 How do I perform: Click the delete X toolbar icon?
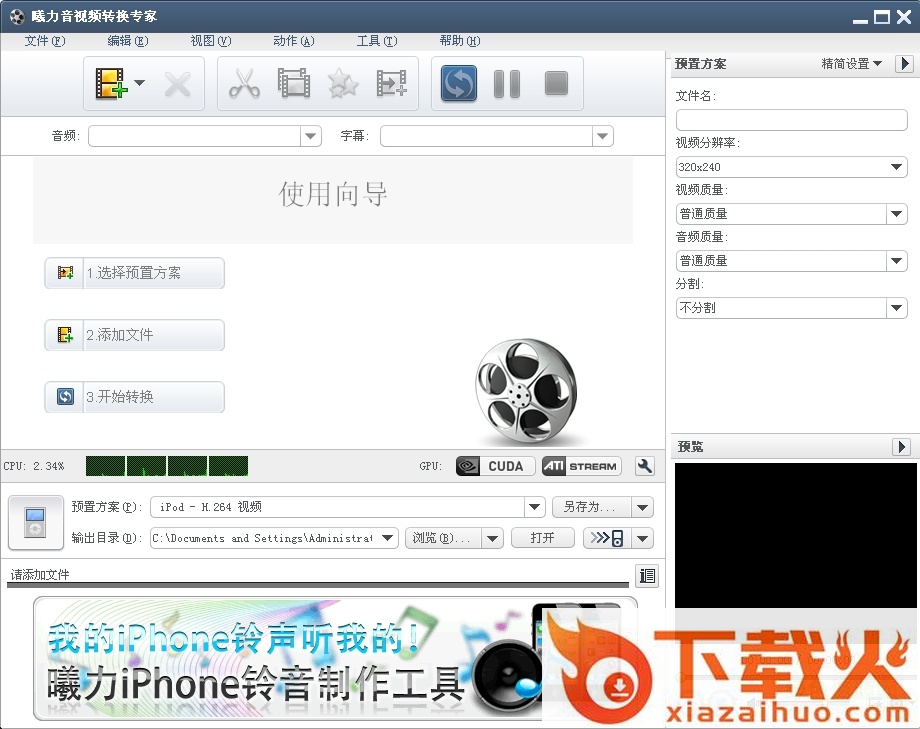pyautogui.click(x=177, y=84)
